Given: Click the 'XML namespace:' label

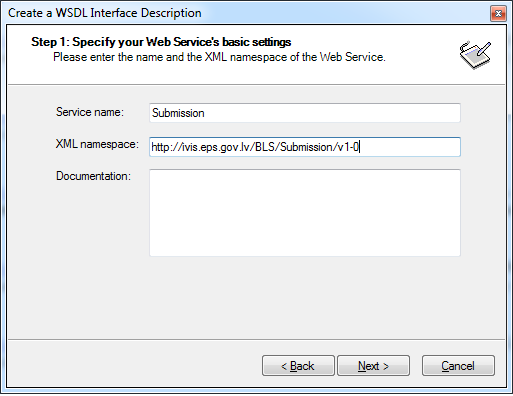Looking at the screenshot, I should tap(97, 144).
